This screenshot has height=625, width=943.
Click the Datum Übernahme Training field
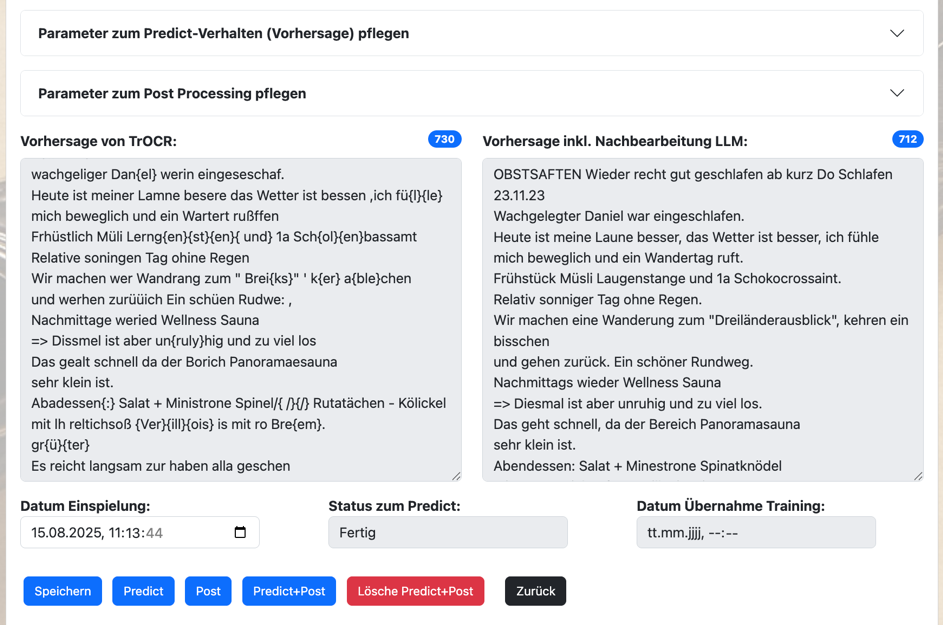coord(756,532)
